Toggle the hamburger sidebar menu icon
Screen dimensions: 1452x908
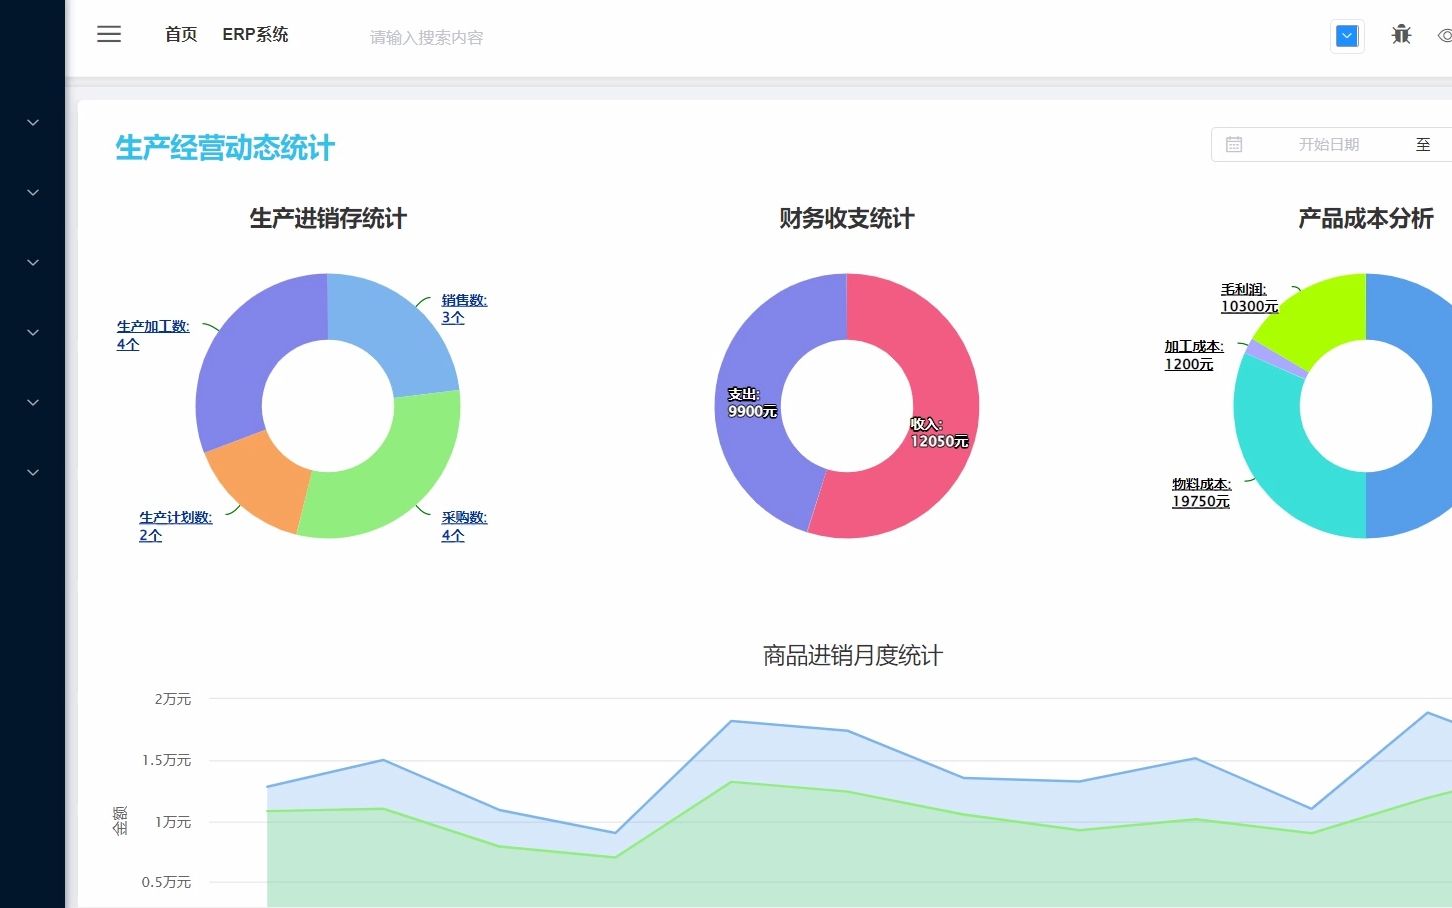click(x=109, y=34)
